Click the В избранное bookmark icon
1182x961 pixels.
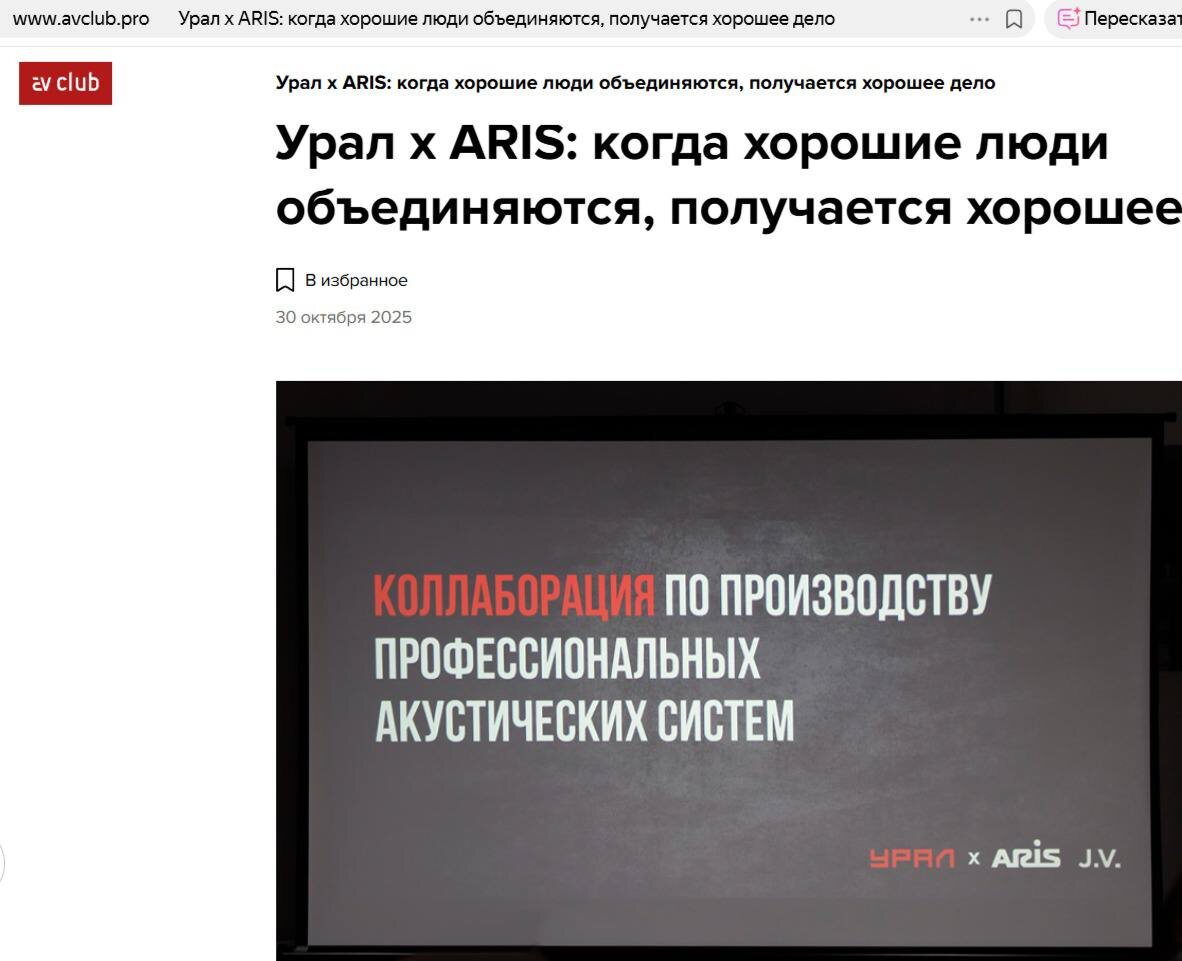(x=285, y=280)
